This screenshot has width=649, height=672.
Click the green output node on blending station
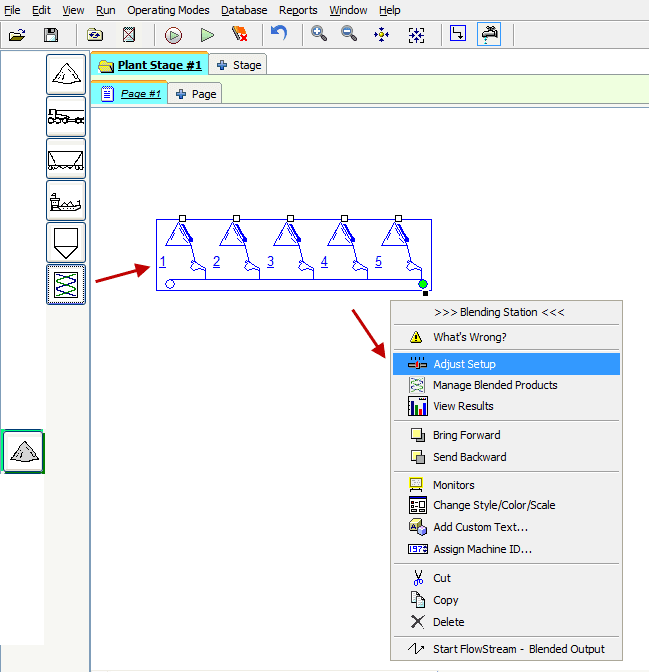[423, 285]
